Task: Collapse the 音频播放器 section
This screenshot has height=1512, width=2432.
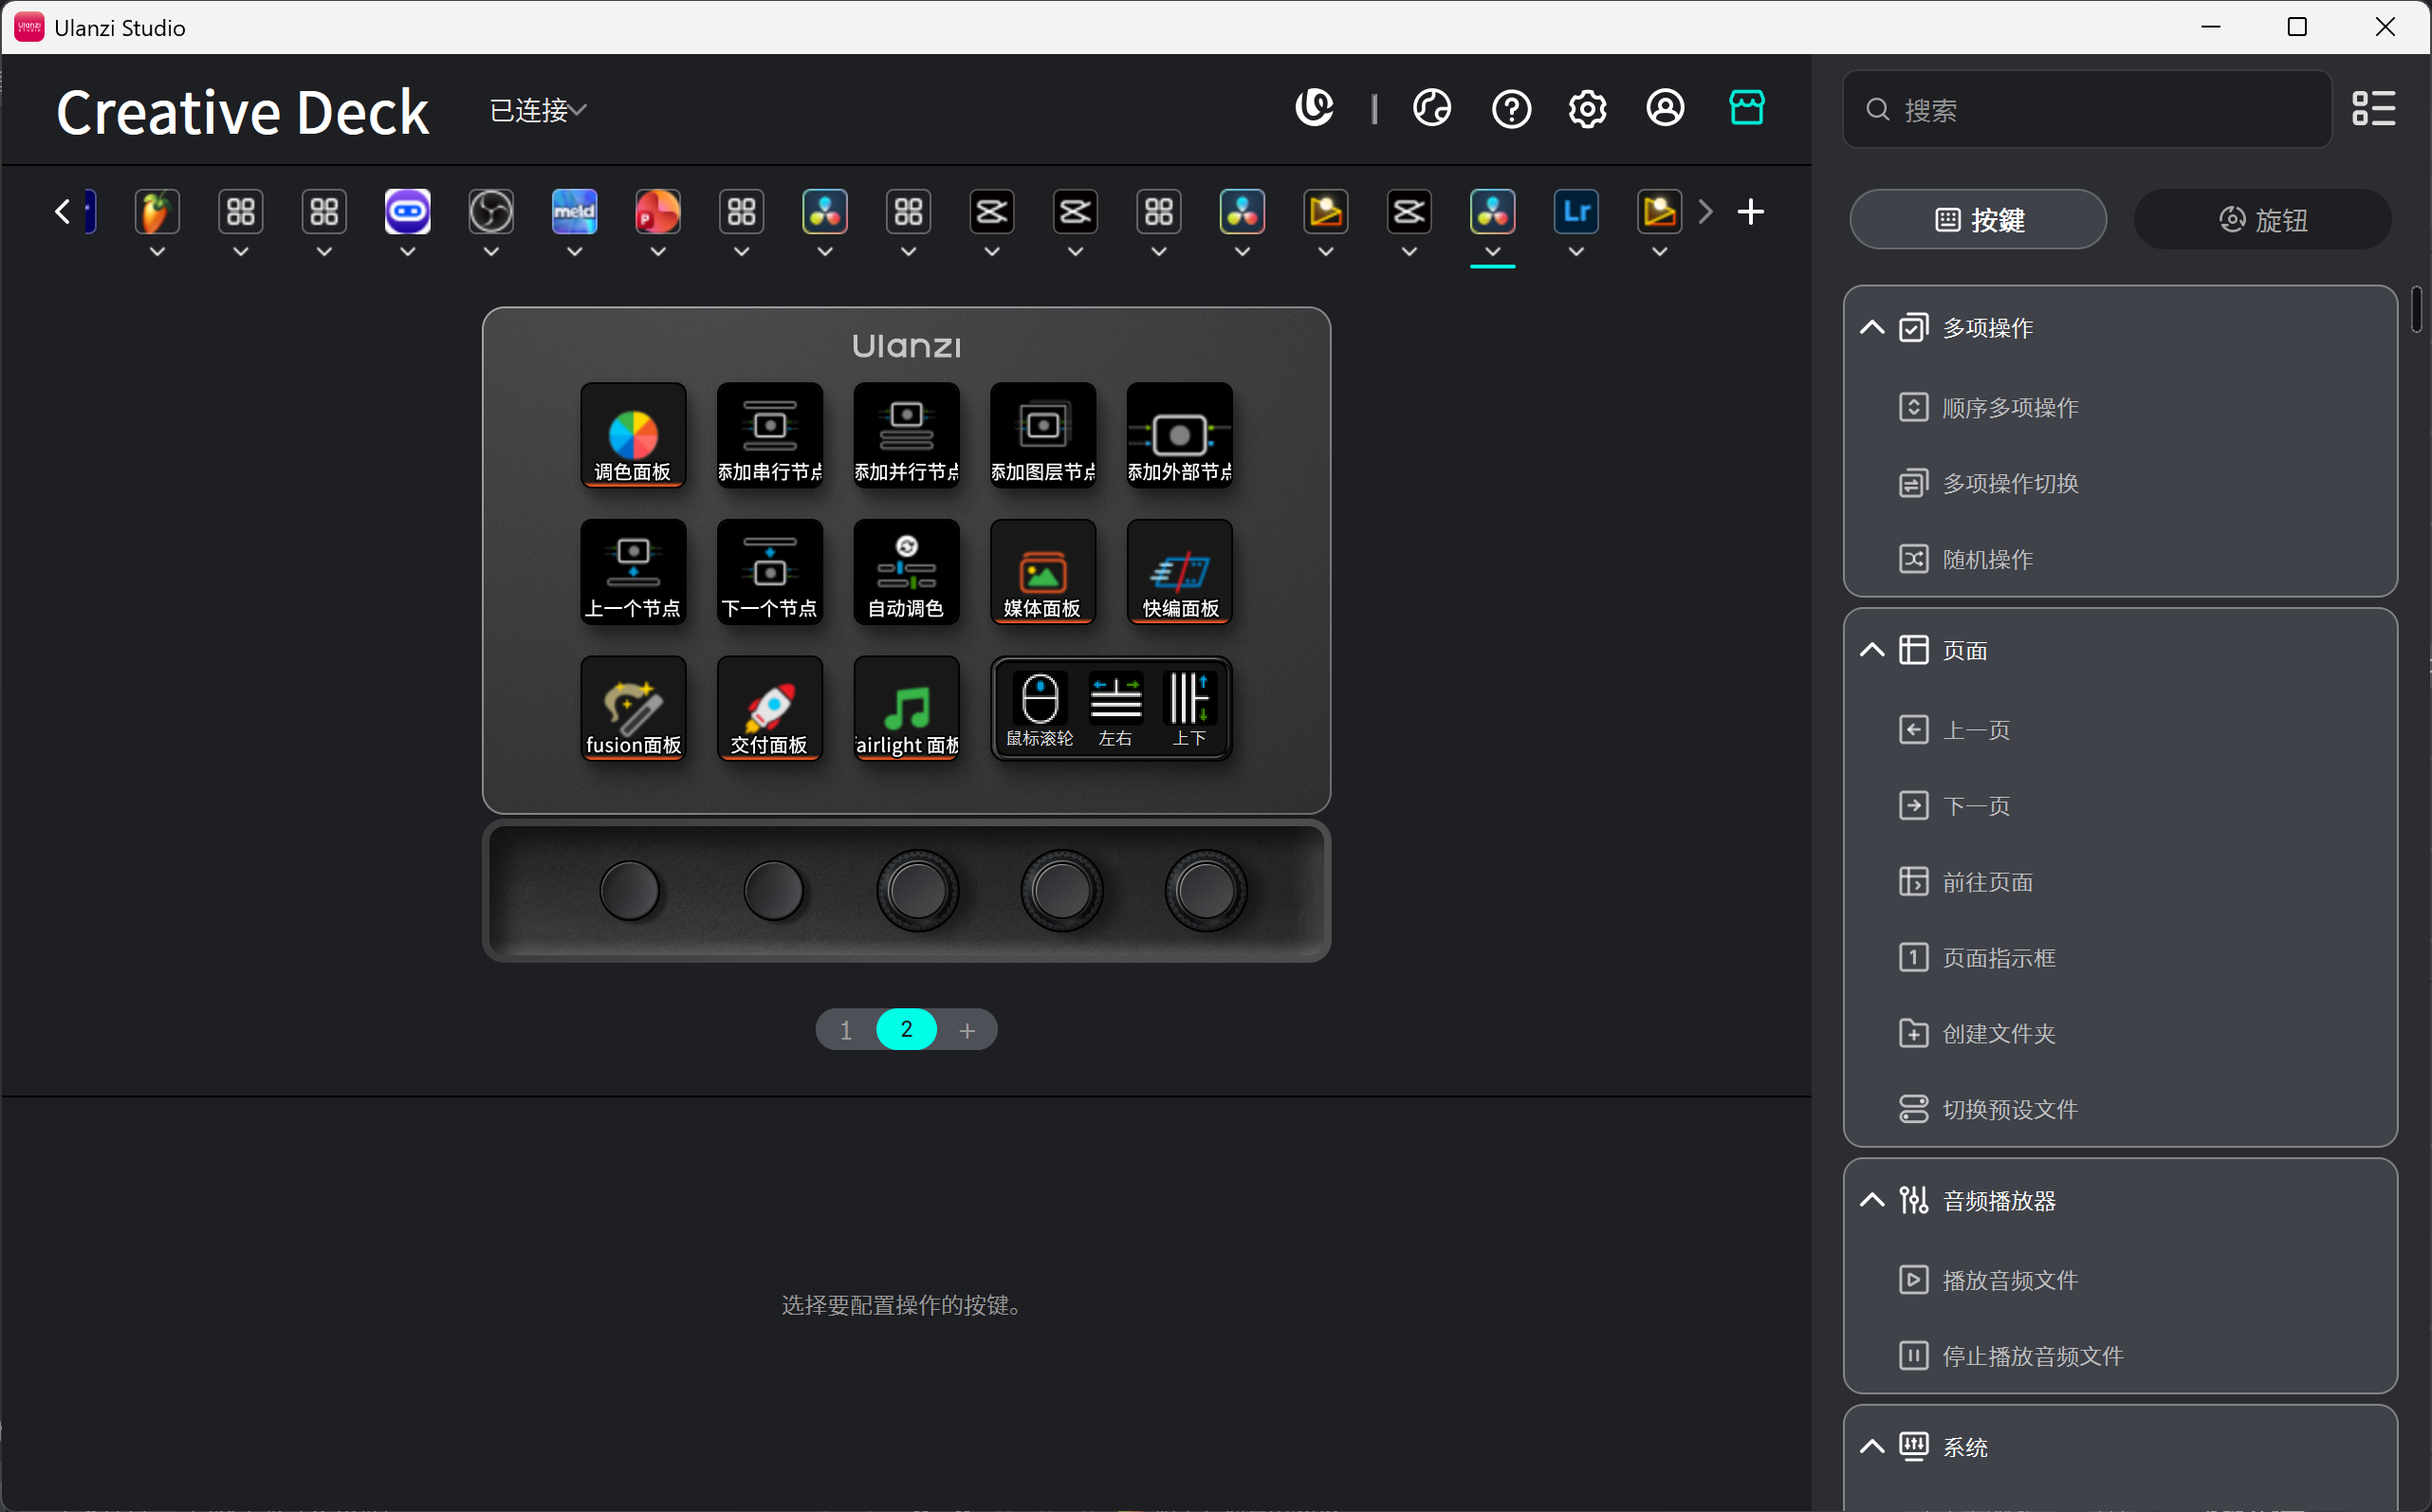Action: point(1871,1200)
